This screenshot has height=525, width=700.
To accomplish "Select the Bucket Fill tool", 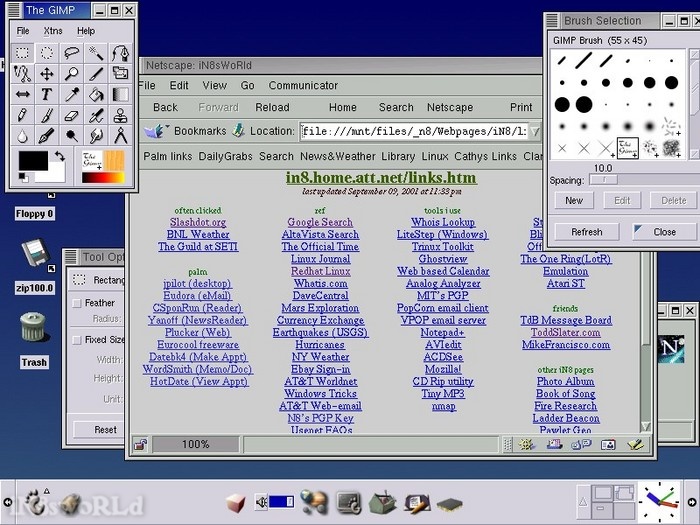I will point(96,94).
